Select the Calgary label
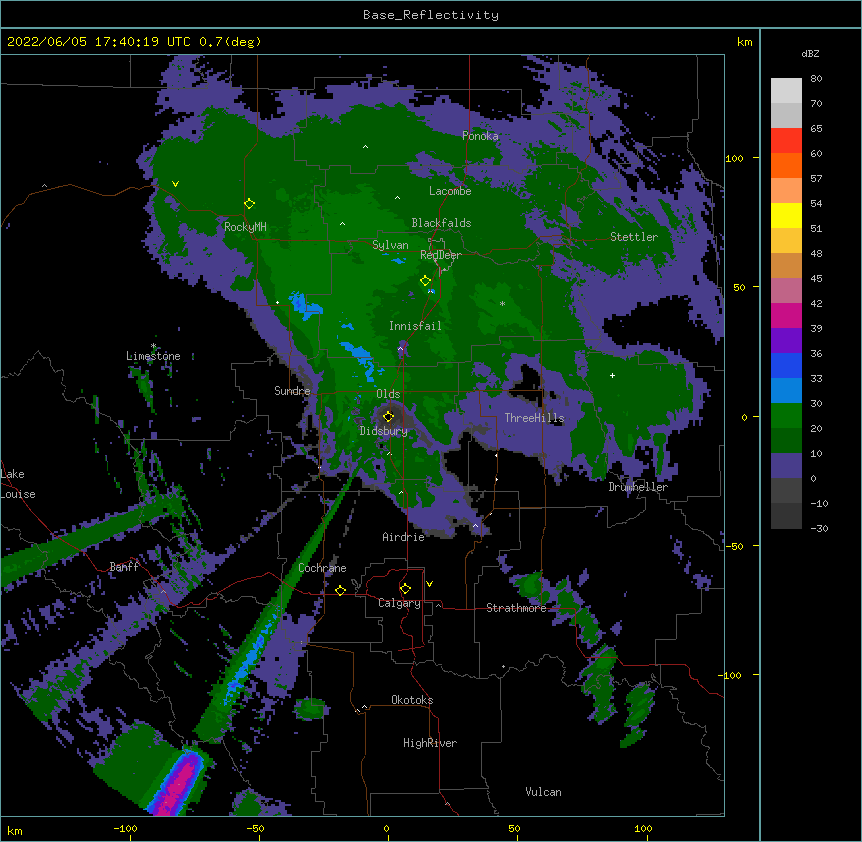 coord(400,603)
